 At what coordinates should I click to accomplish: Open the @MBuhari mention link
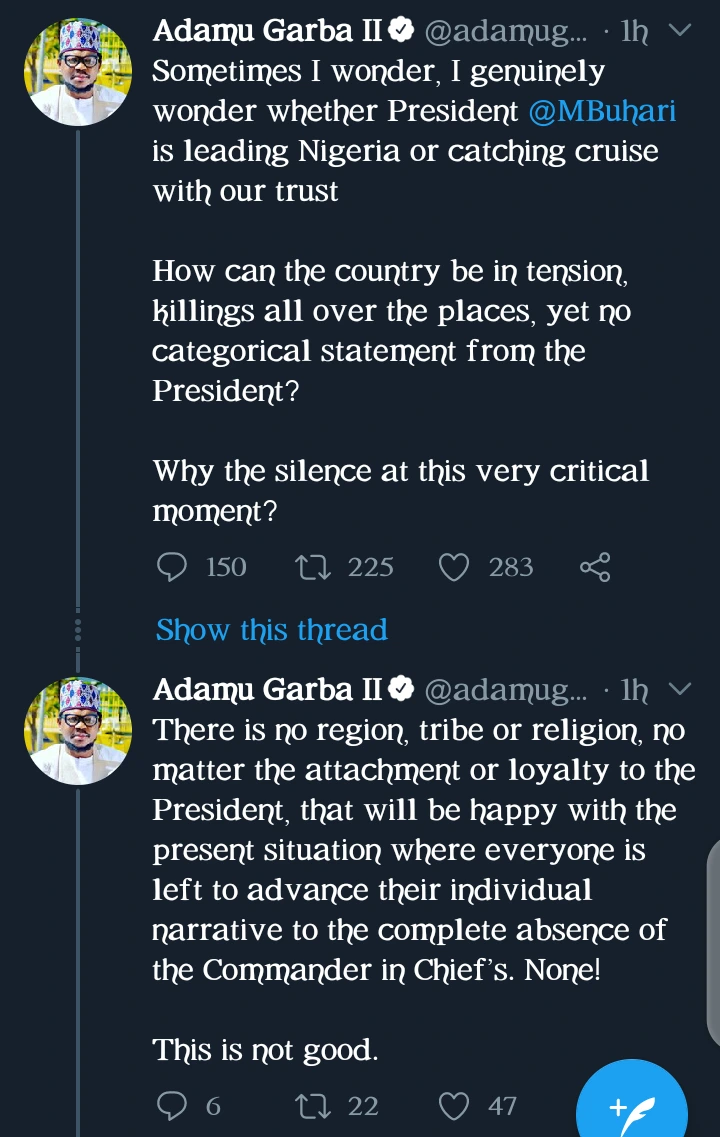coord(602,111)
